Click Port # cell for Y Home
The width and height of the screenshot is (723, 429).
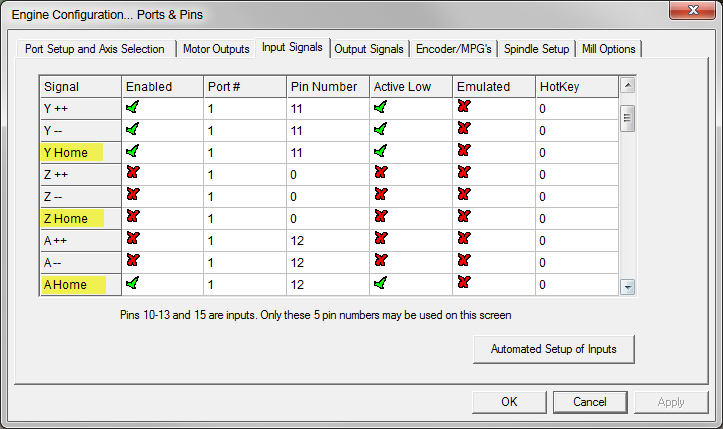245,153
